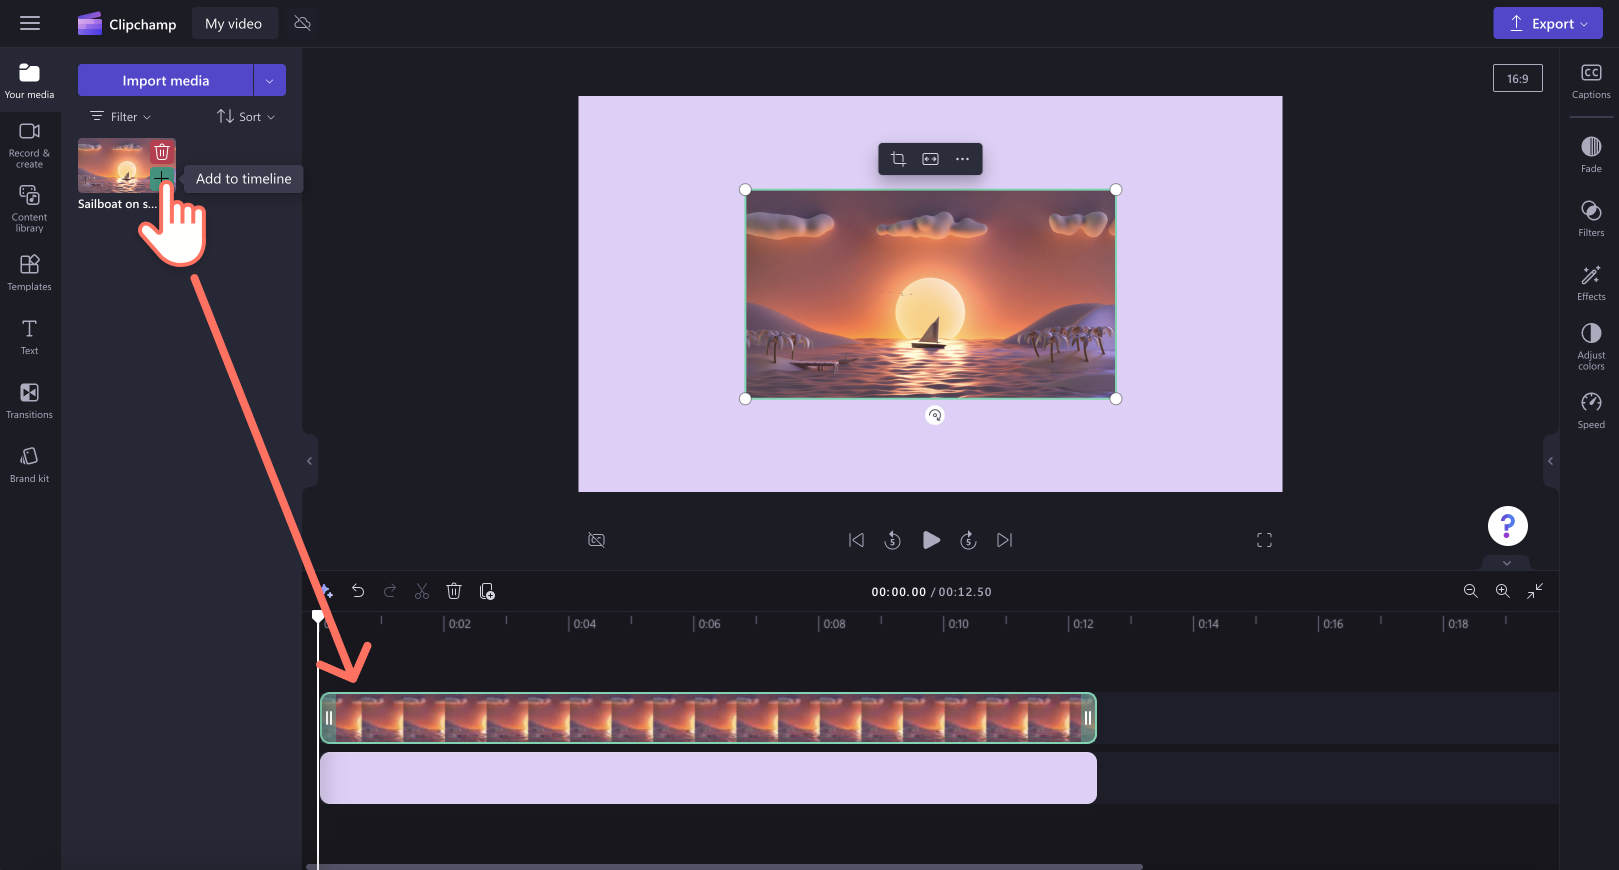Change the 16:9 aspect ratio

1517,78
